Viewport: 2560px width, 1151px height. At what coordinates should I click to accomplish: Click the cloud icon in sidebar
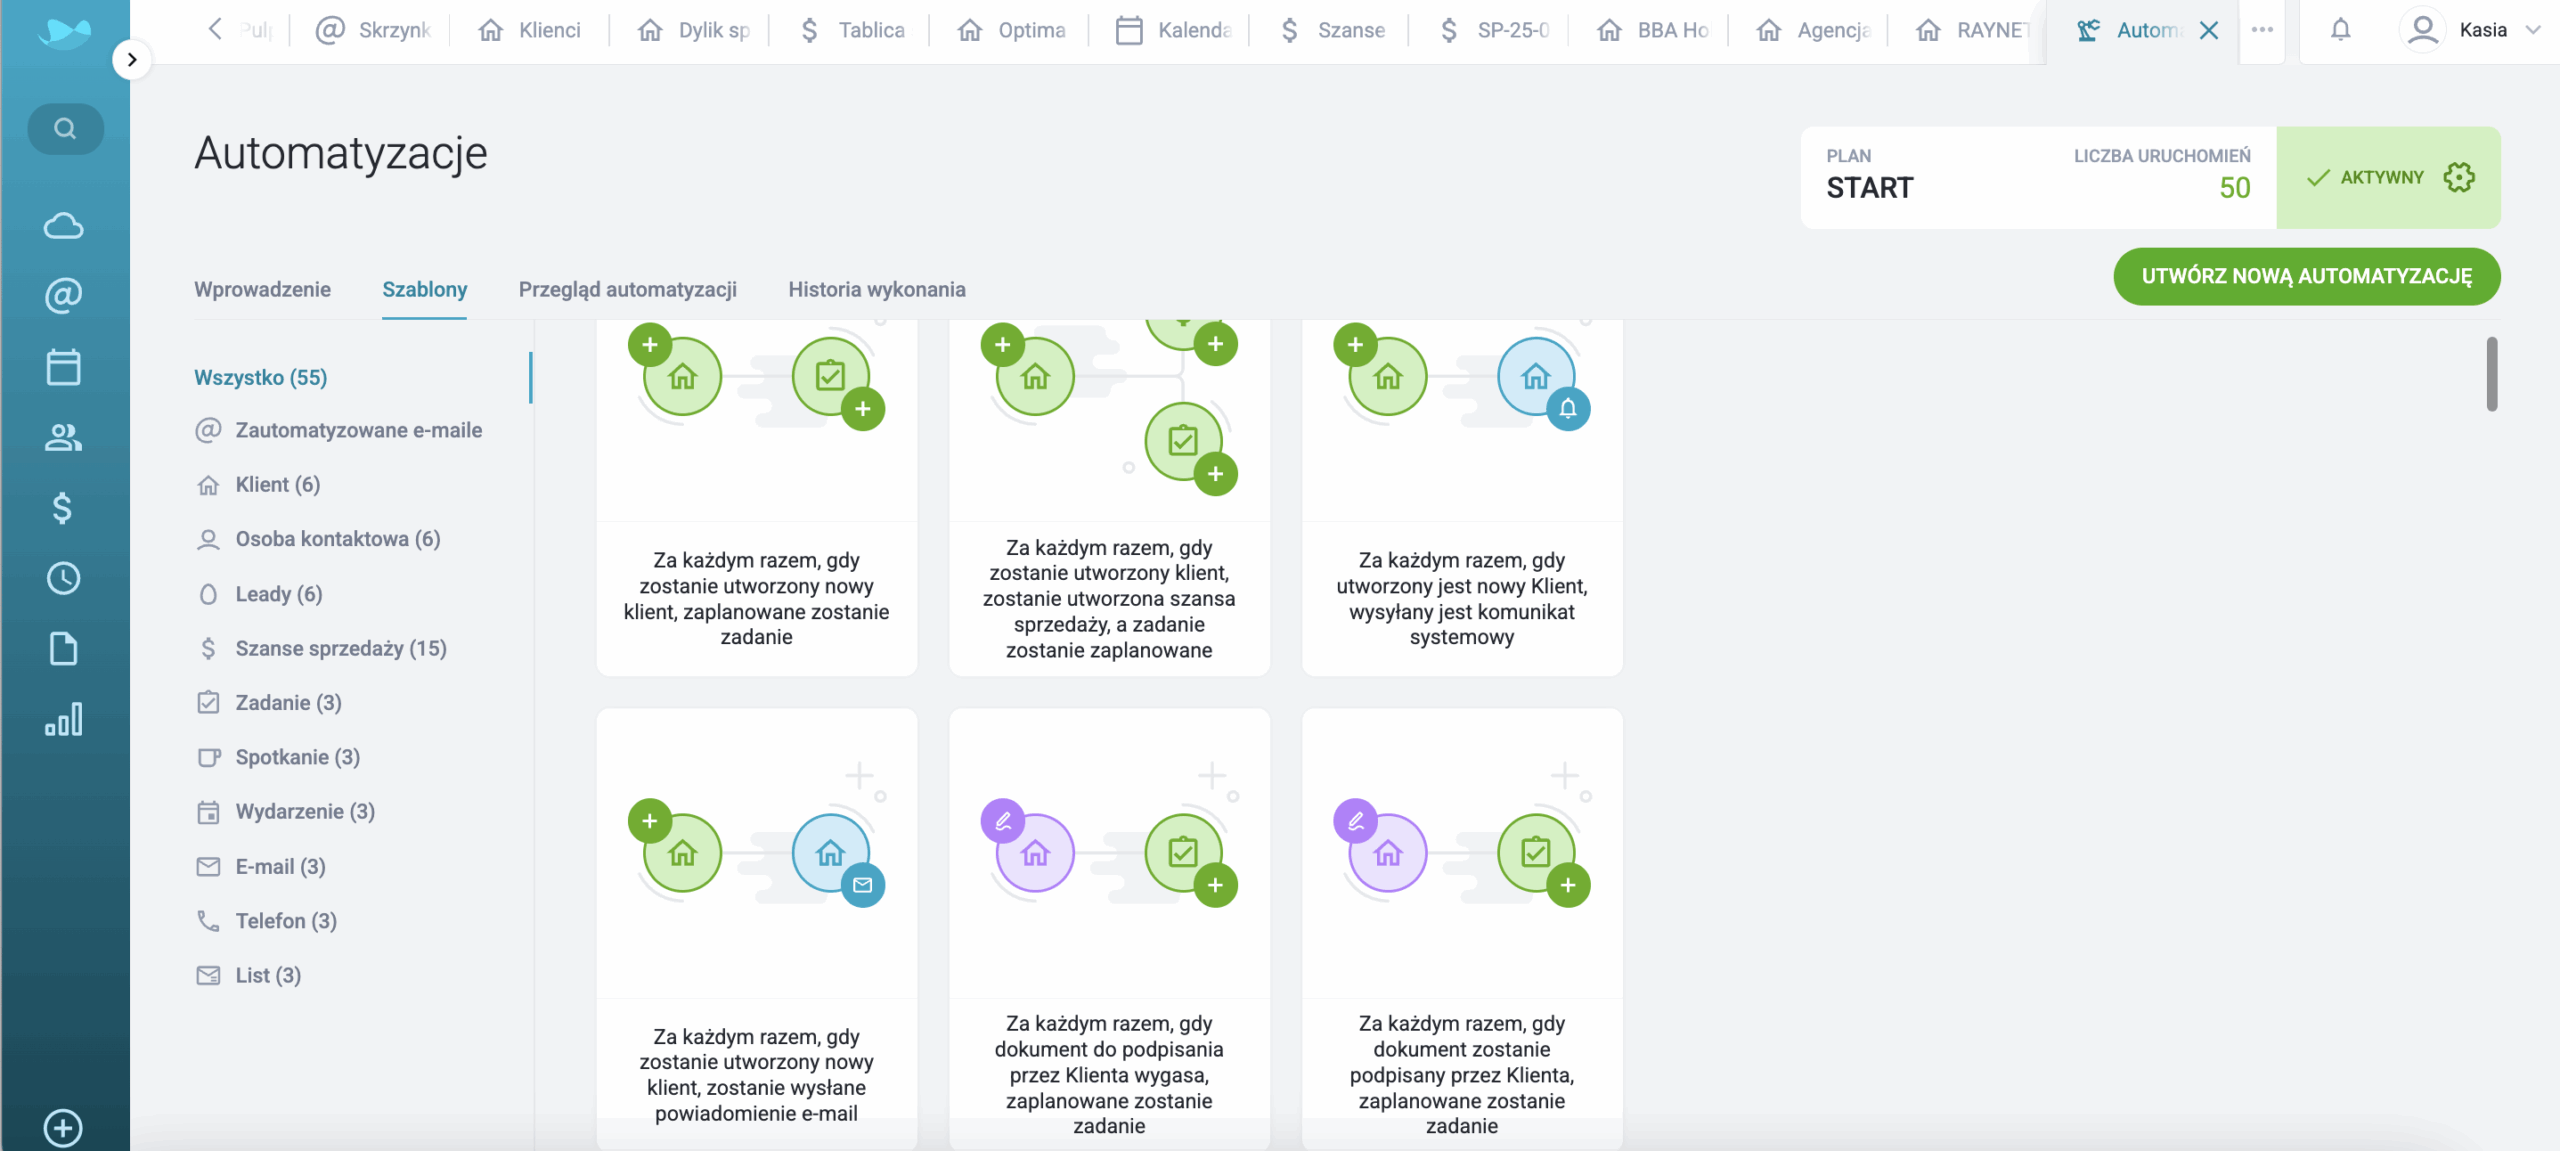(64, 226)
